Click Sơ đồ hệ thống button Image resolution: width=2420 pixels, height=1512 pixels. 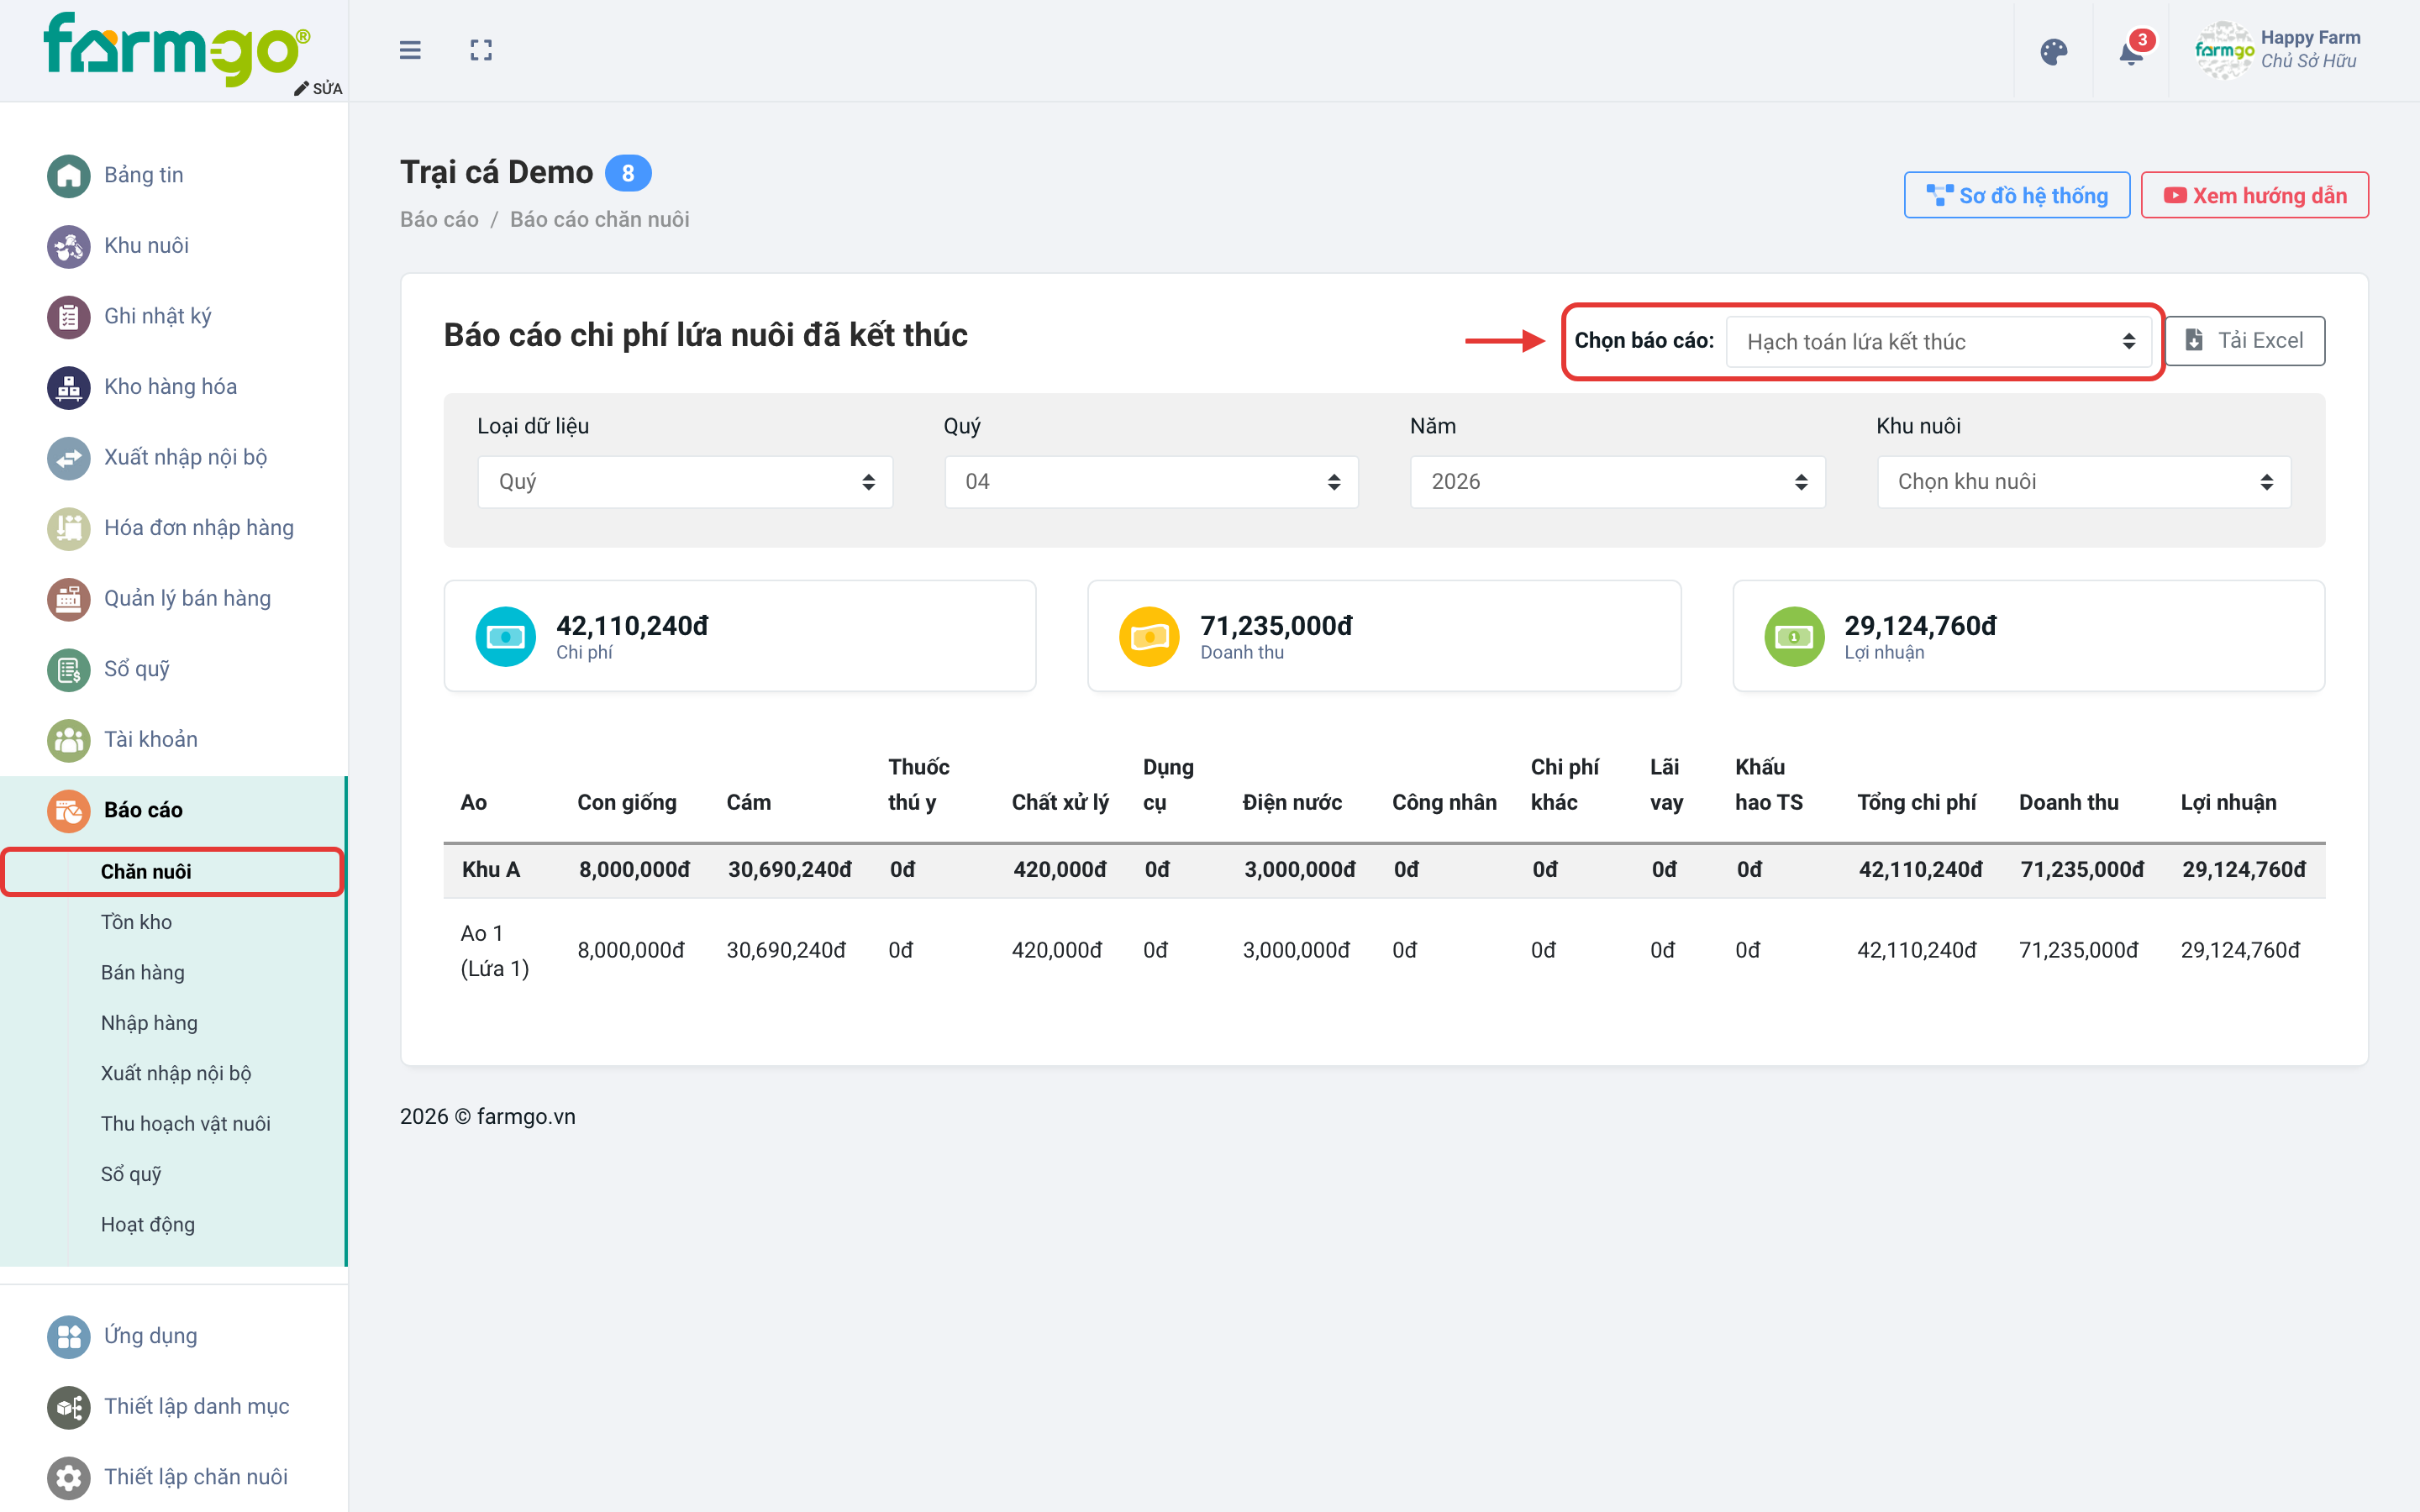(2016, 195)
